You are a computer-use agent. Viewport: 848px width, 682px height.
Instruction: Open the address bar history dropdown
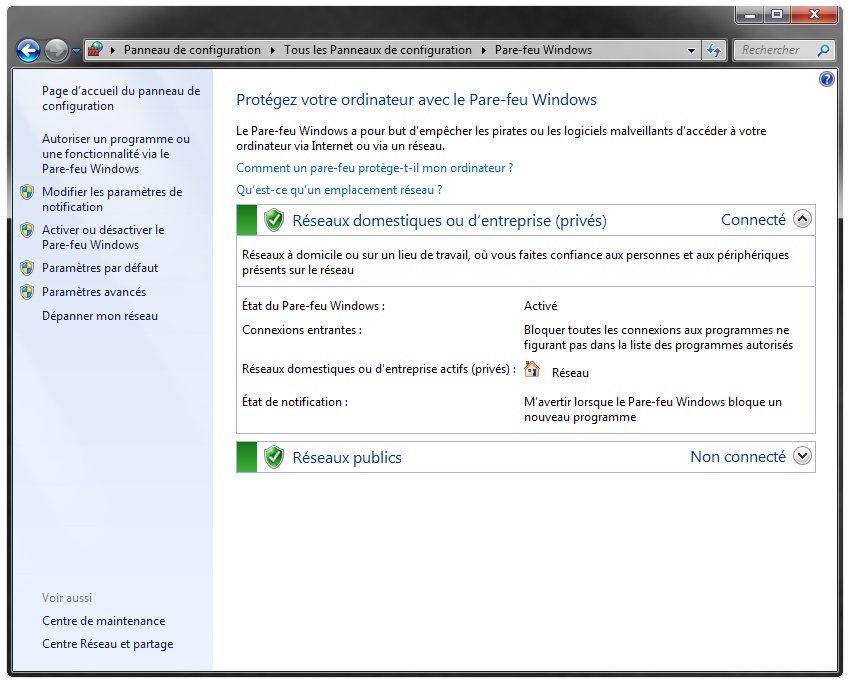pyautogui.click(x=691, y=50)
